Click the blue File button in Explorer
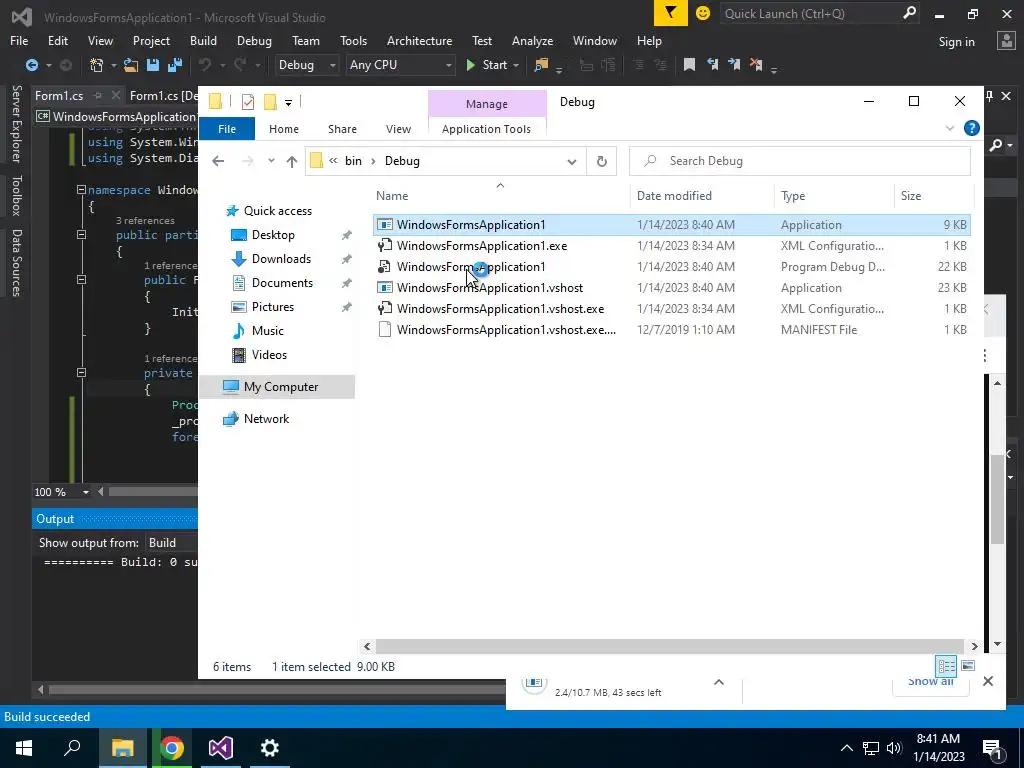 tap(227, 129)
